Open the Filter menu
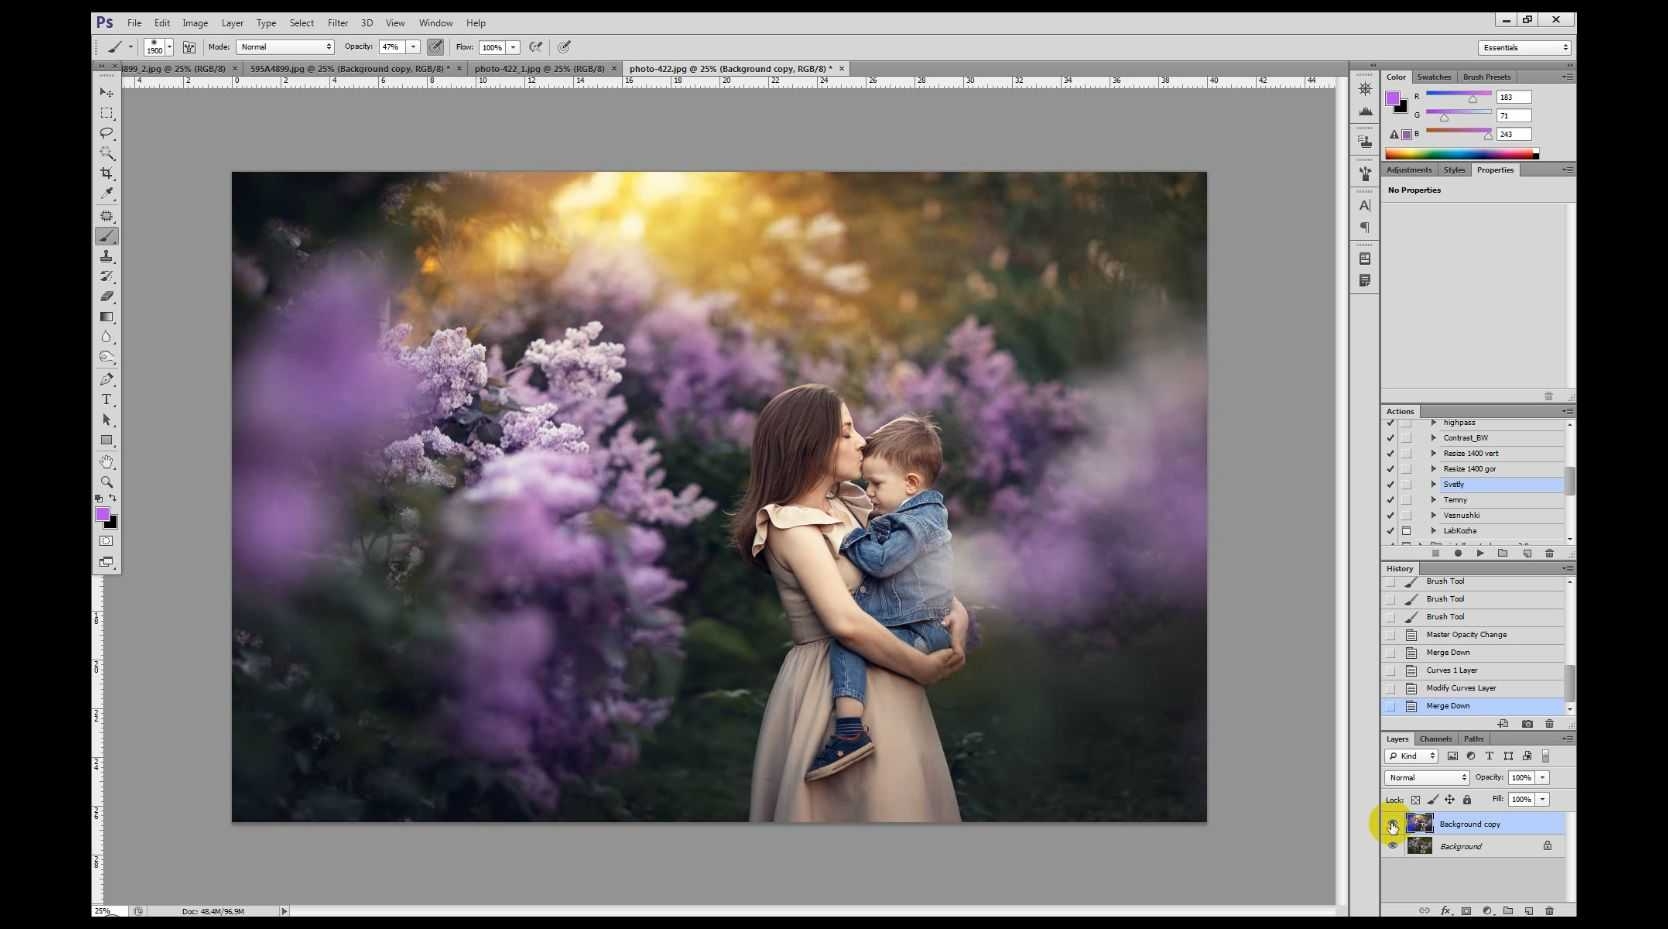Viewport: 1668px width, 929px height. [x=338, y=23]
